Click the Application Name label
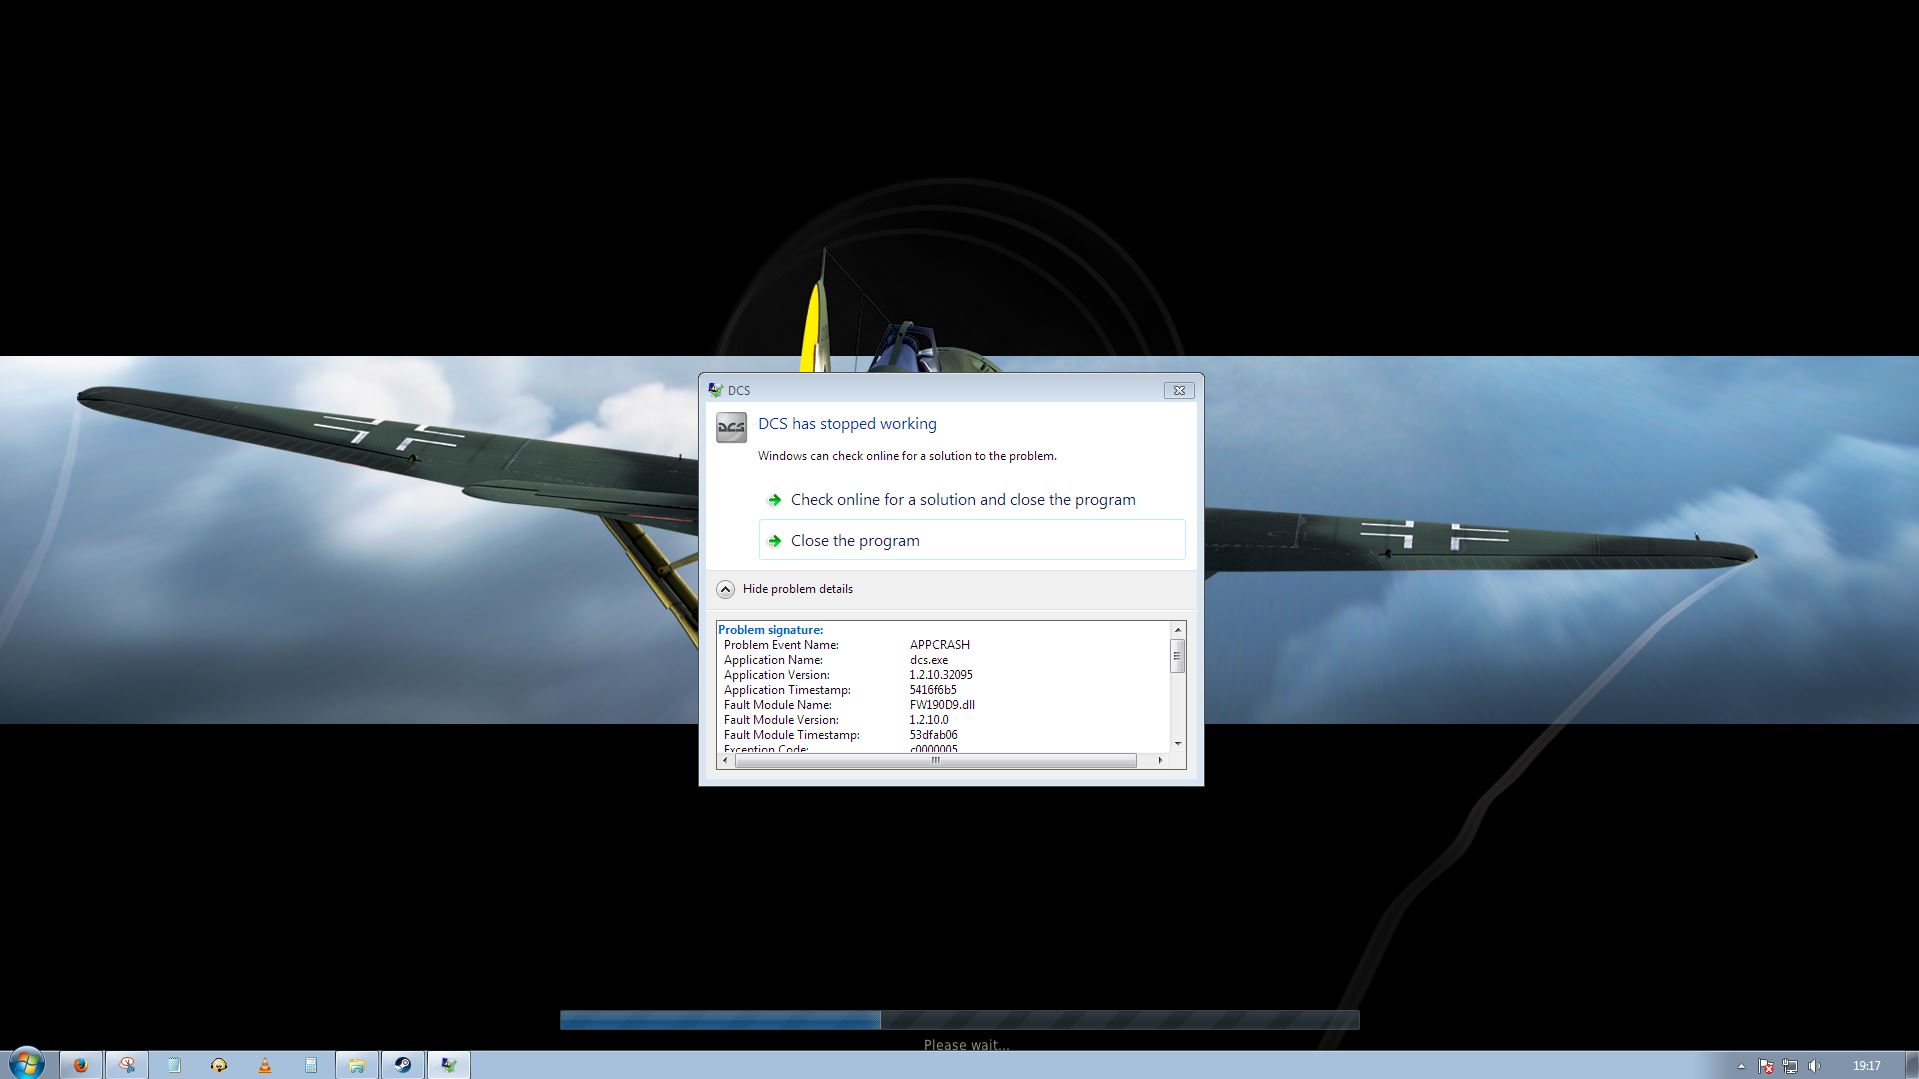Image resolution: width=1919 pixels, height=1079 pixels. coord(773,660)
